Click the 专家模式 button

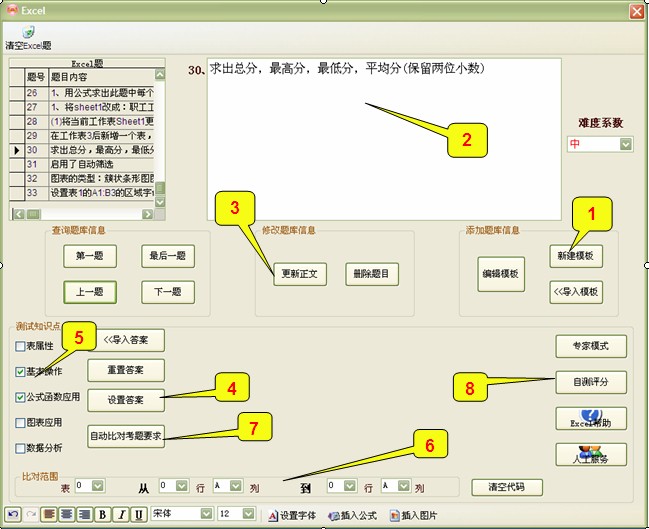591,346
